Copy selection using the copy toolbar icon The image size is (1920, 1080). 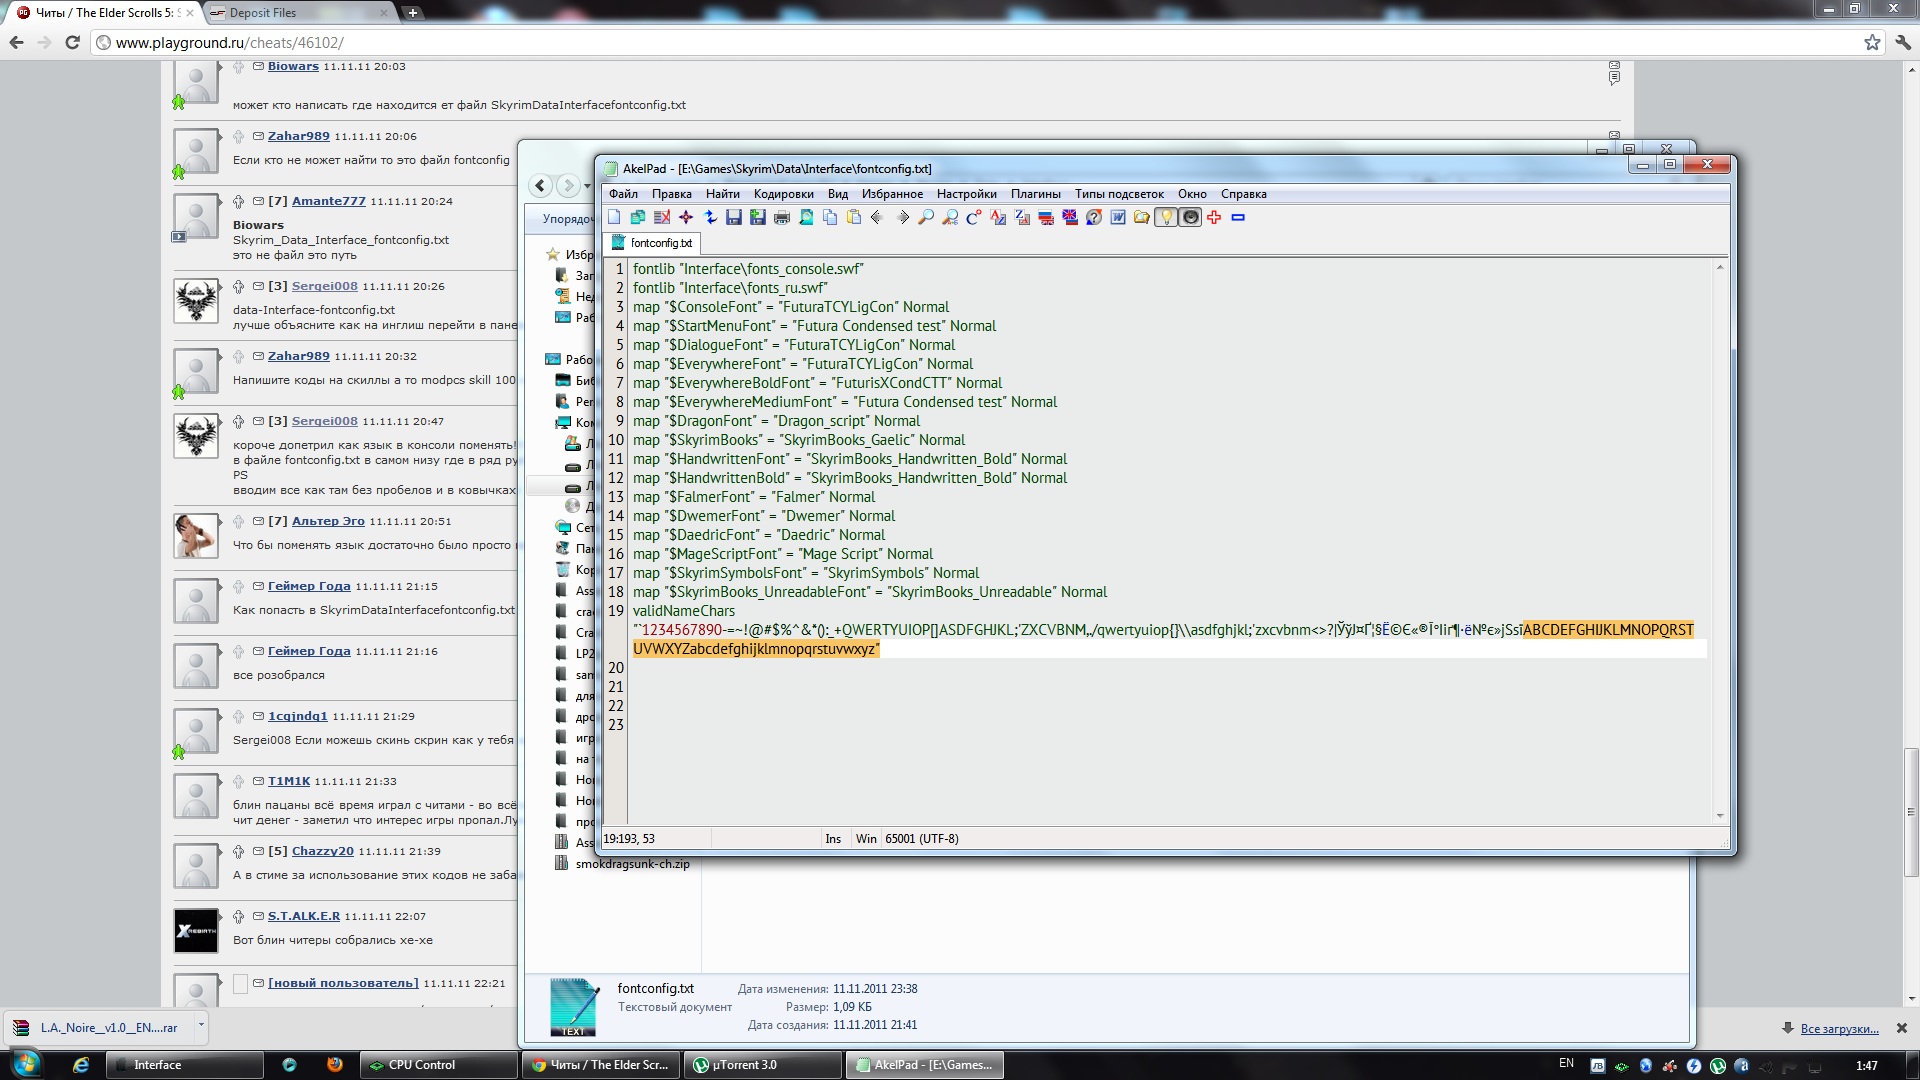click(x=830, y=217)
